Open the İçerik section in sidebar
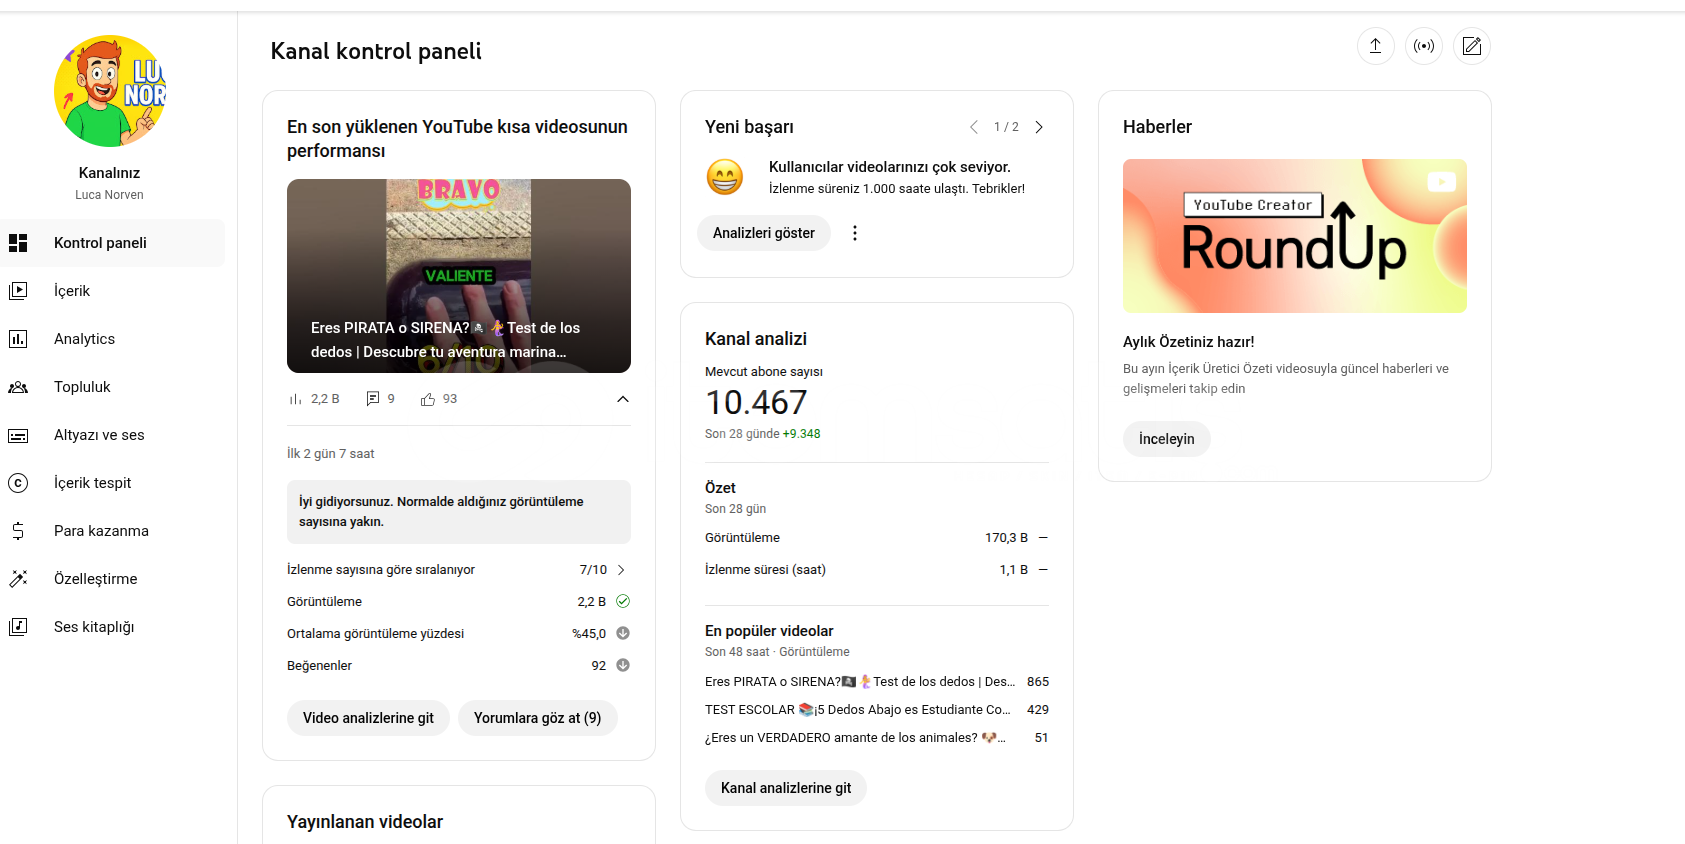This screenshot has height=844, width=1685. (x=72, y=291)
